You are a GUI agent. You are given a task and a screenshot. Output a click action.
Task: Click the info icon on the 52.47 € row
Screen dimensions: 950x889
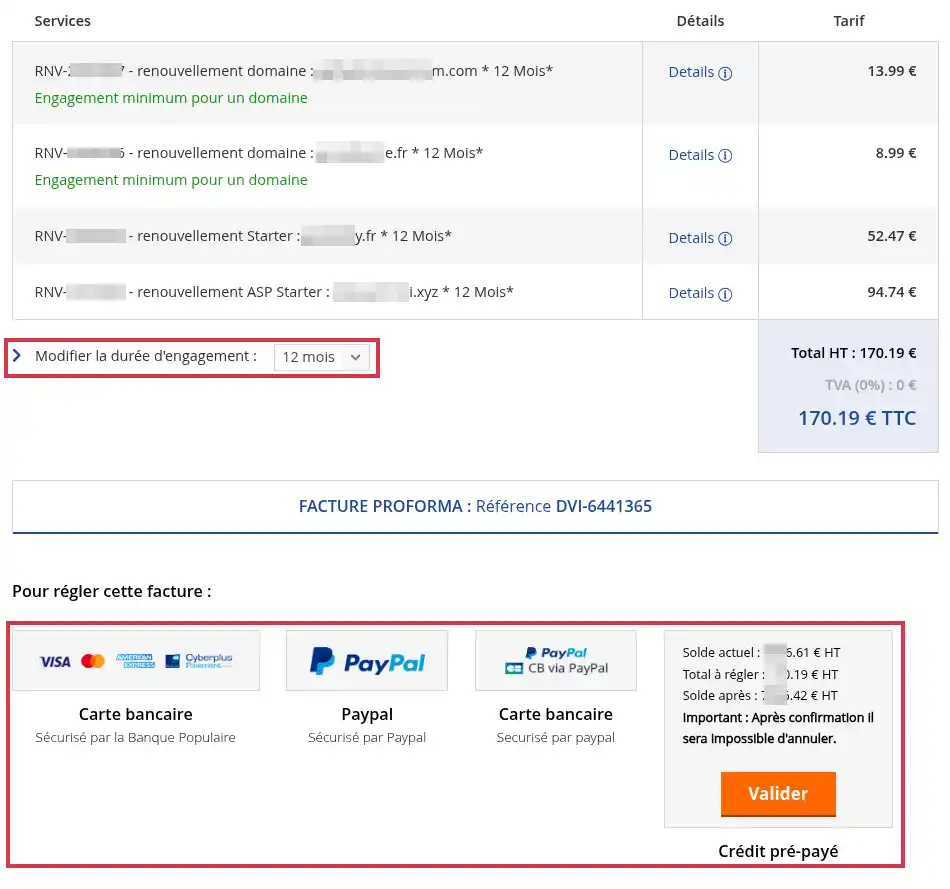(725, 239)
